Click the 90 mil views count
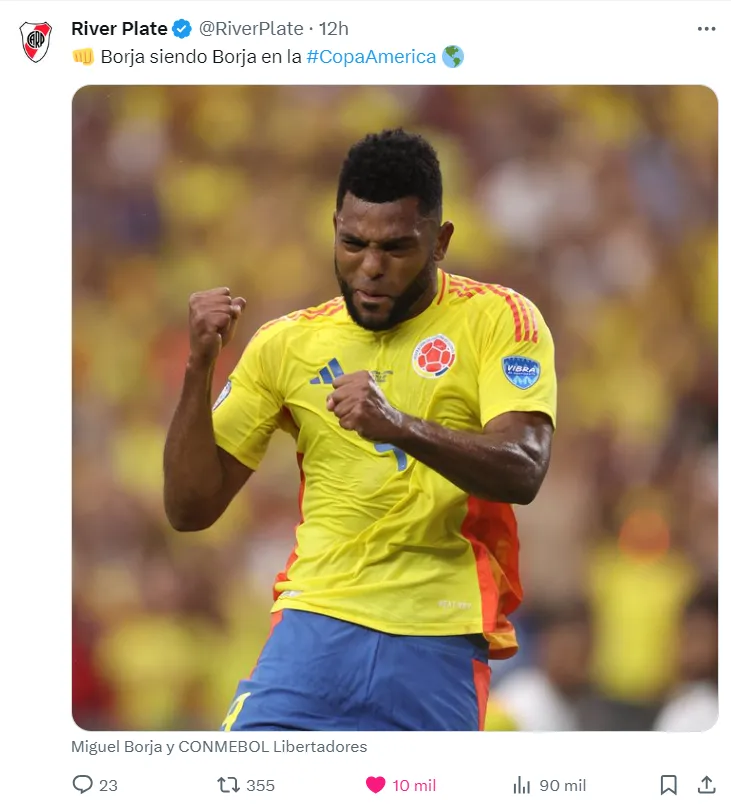 [x=563, y=785]
